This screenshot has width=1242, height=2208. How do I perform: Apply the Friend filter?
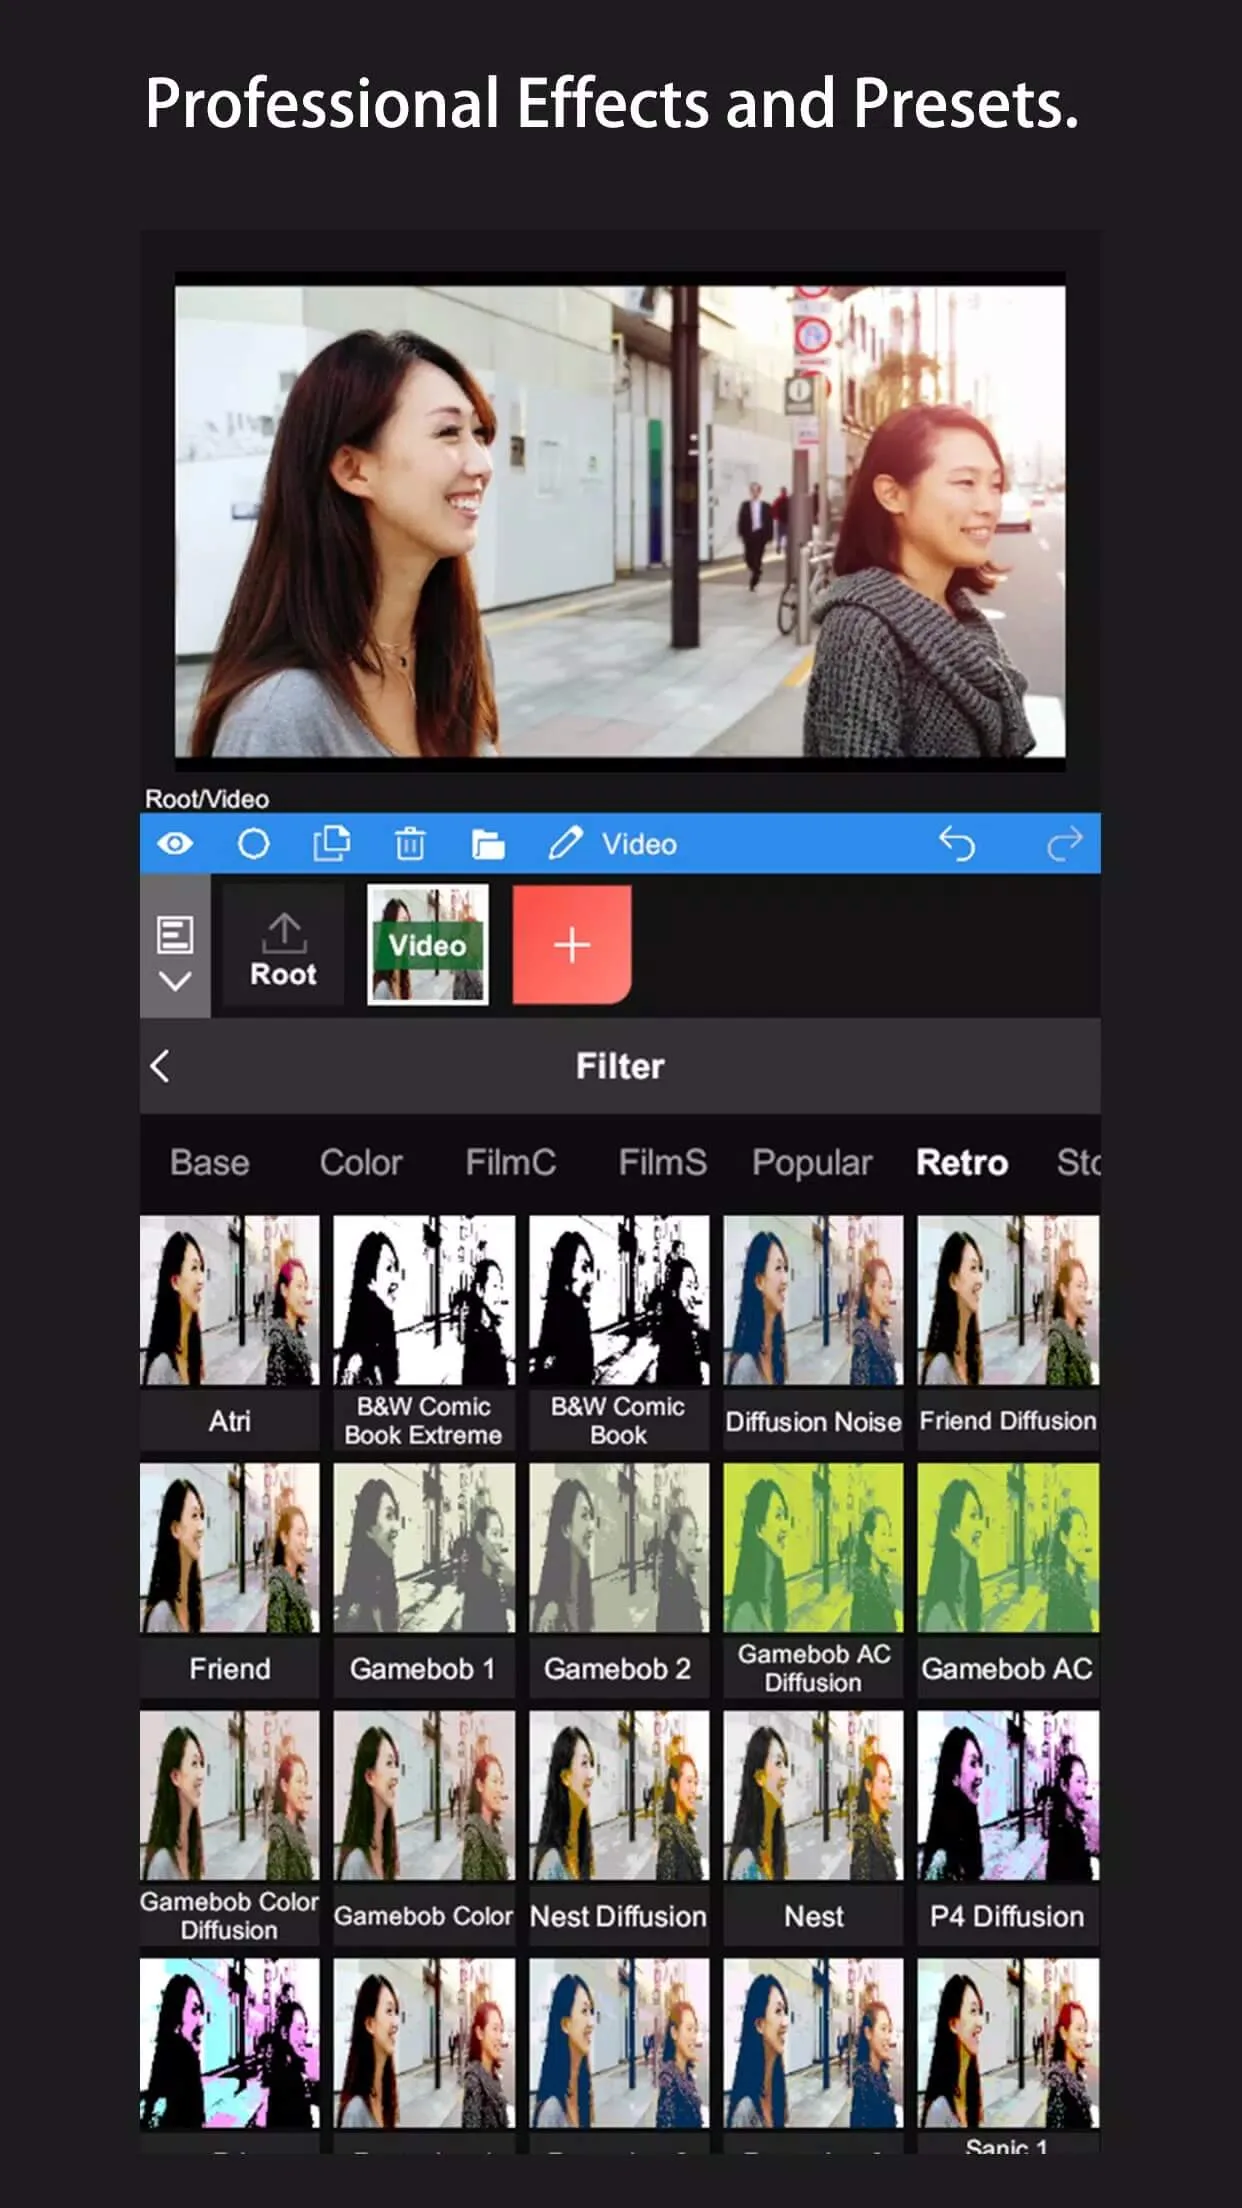[x=230, y=1580]
